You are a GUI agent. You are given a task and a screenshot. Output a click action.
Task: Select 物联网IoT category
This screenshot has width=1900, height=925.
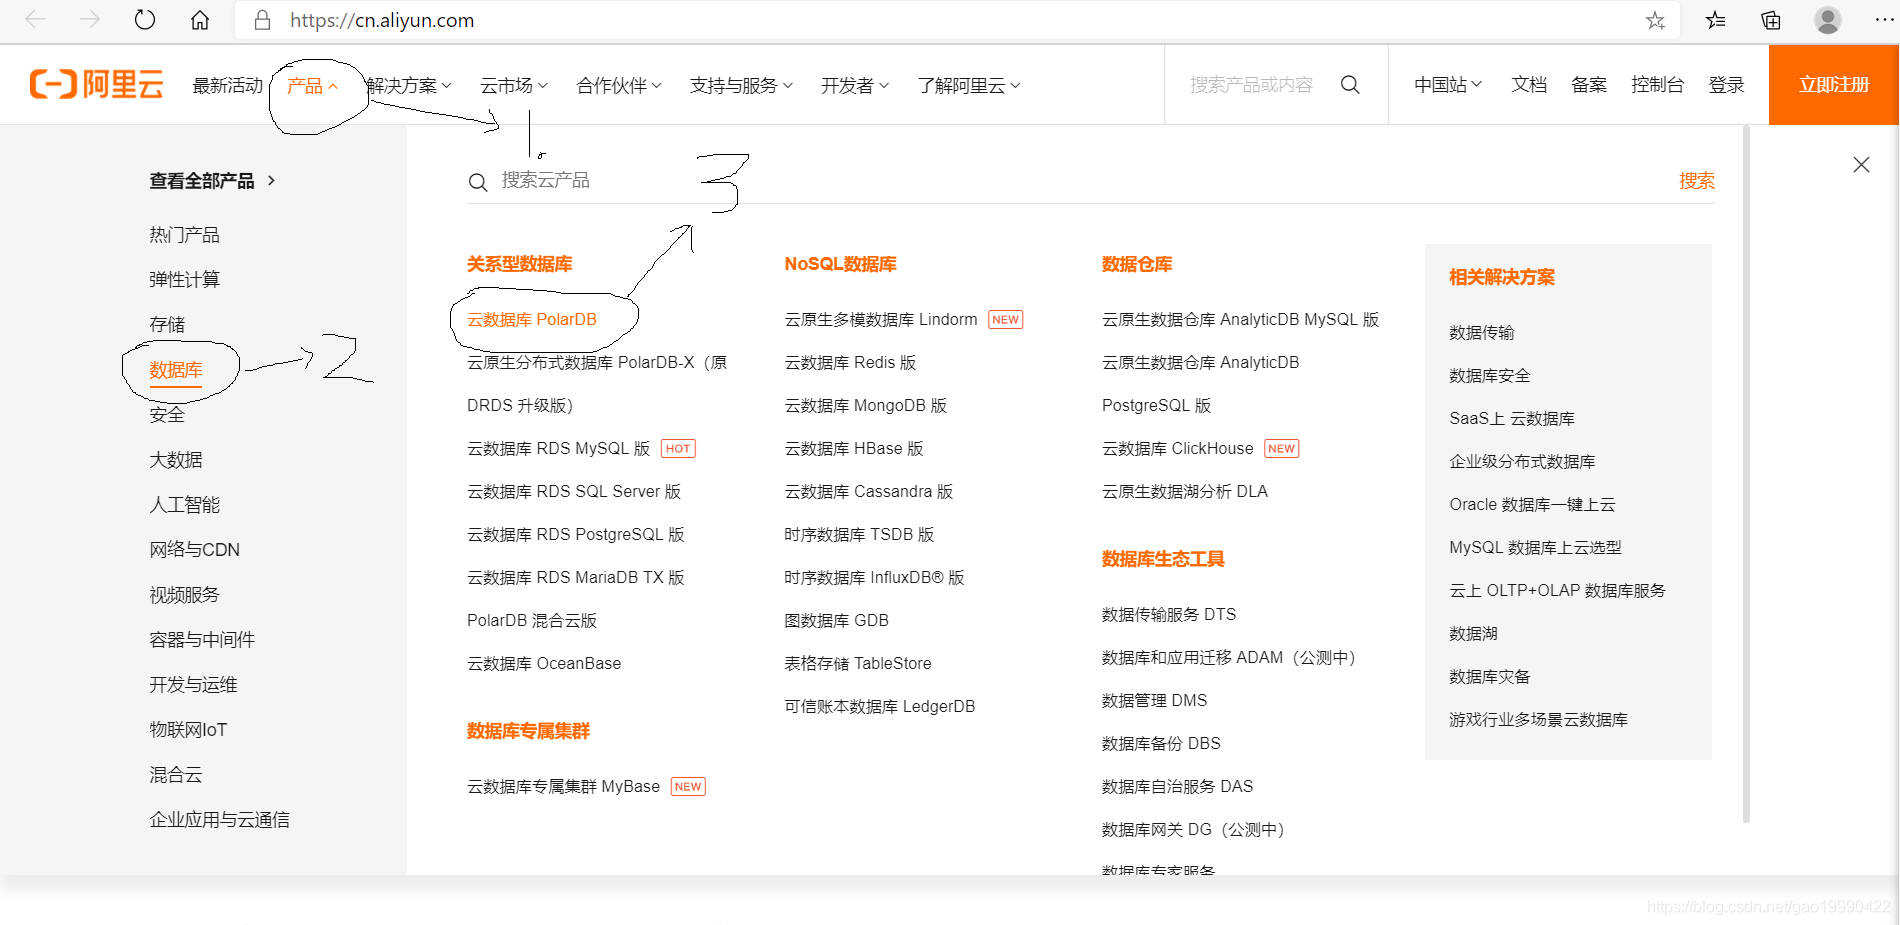click(188, 730)
